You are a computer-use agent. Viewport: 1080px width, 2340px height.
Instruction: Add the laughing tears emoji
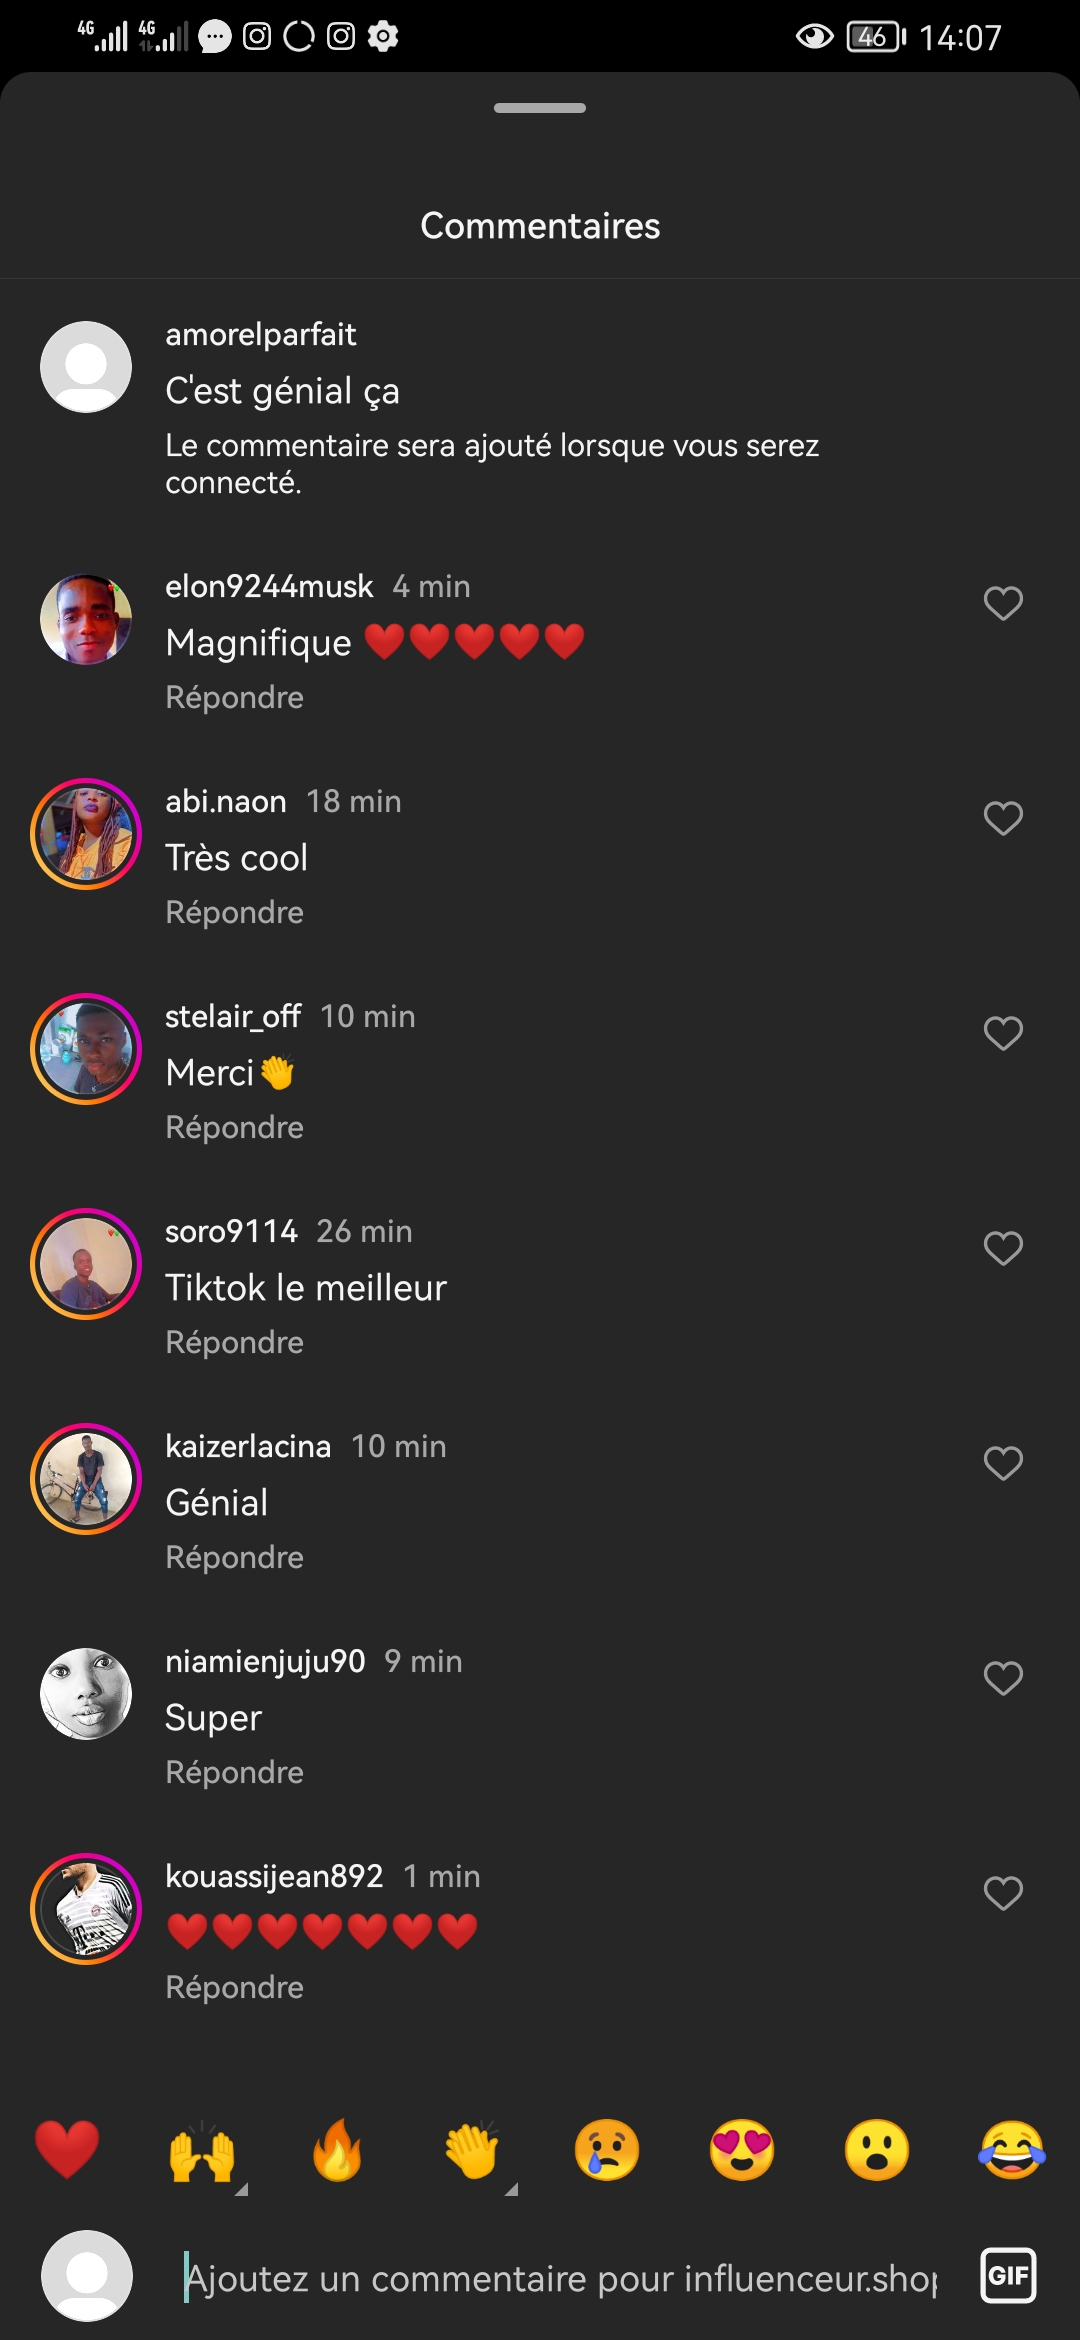(x=1012, y=2150)
